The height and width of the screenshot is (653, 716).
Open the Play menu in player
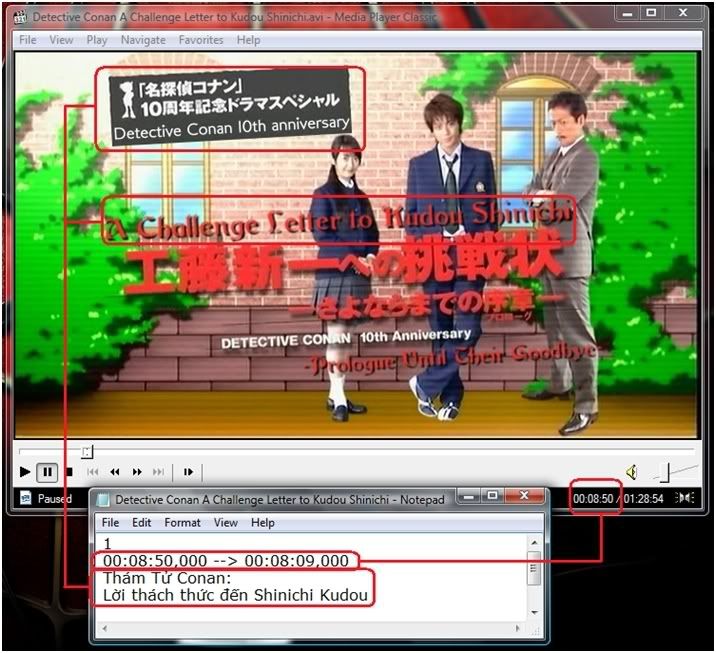point(97,40)
